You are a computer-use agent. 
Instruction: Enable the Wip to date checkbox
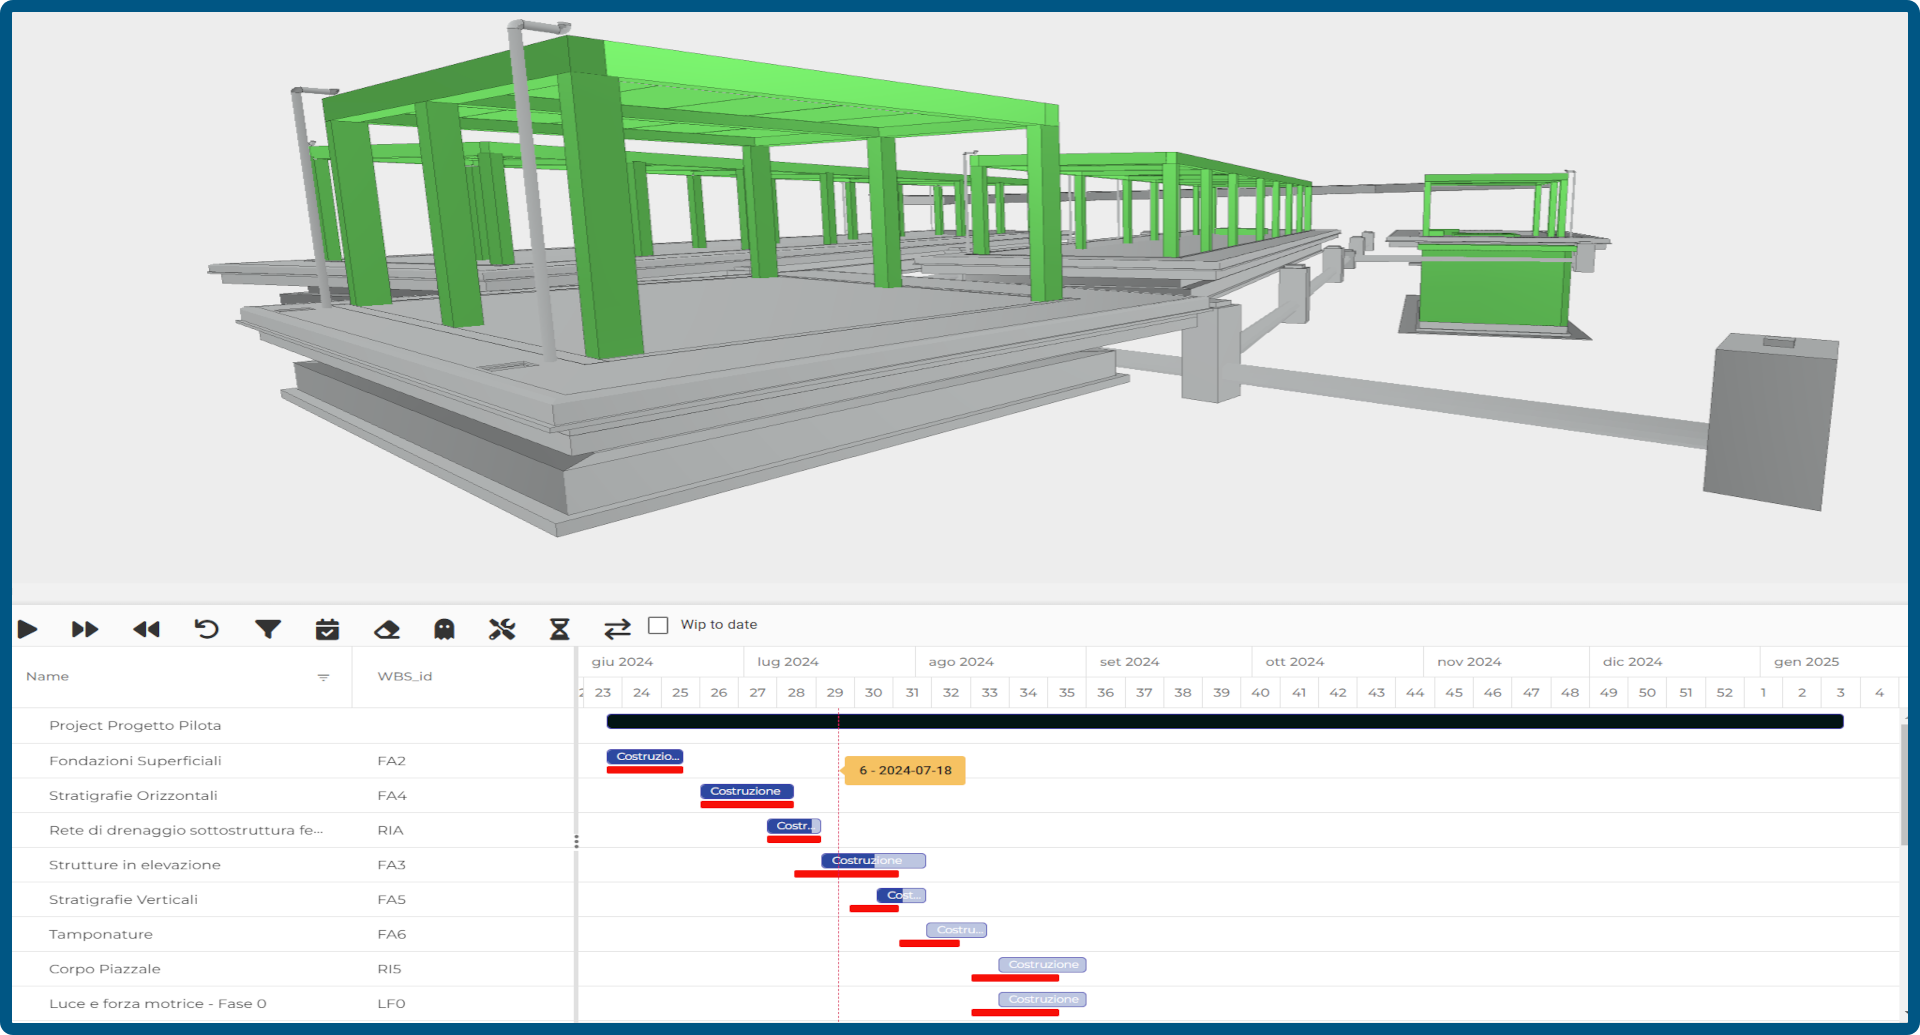click(x=658, y=624)
